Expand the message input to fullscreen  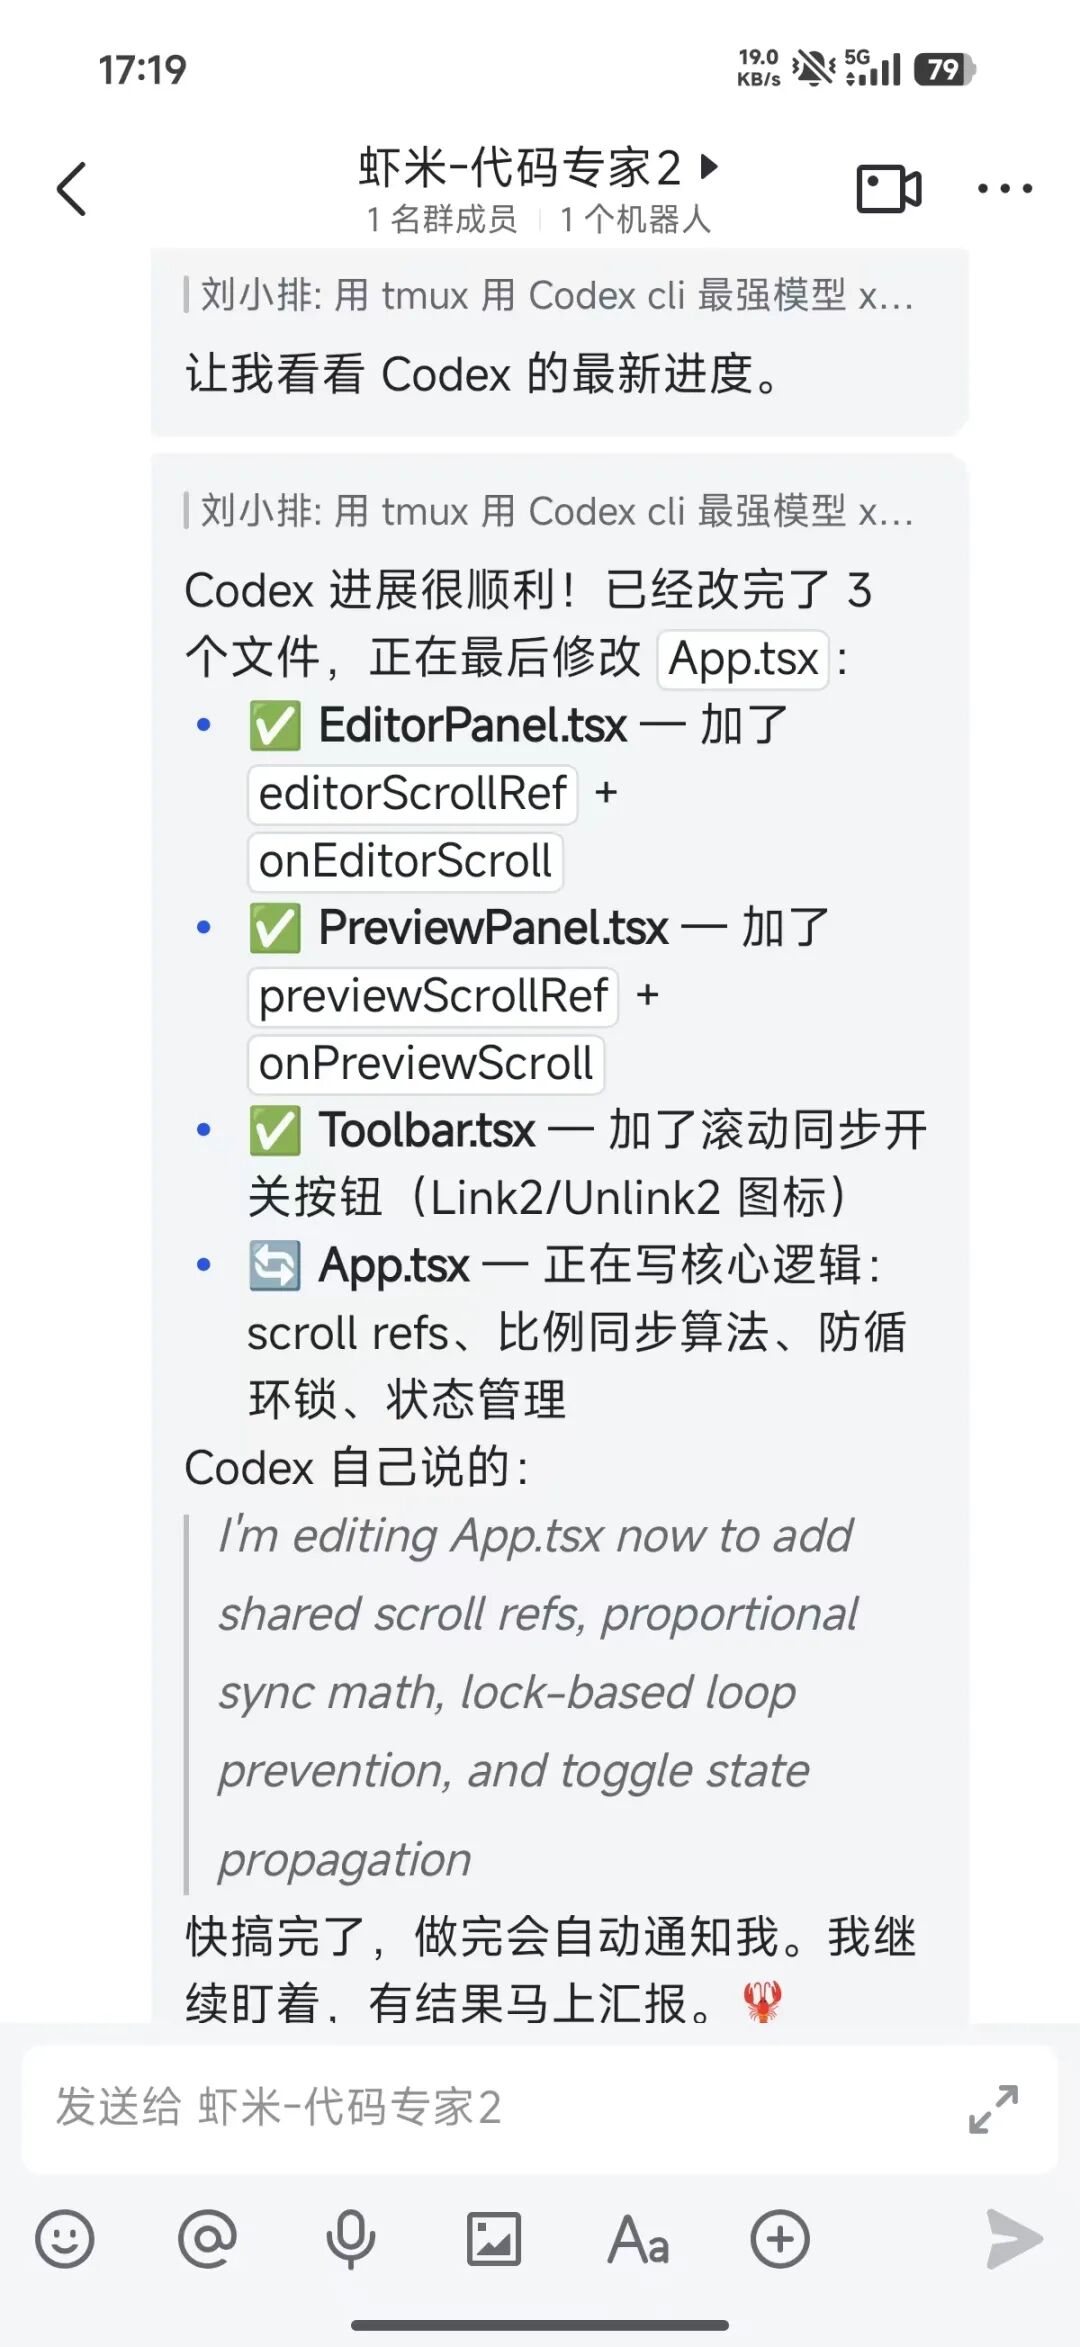tap(993, 2108)
